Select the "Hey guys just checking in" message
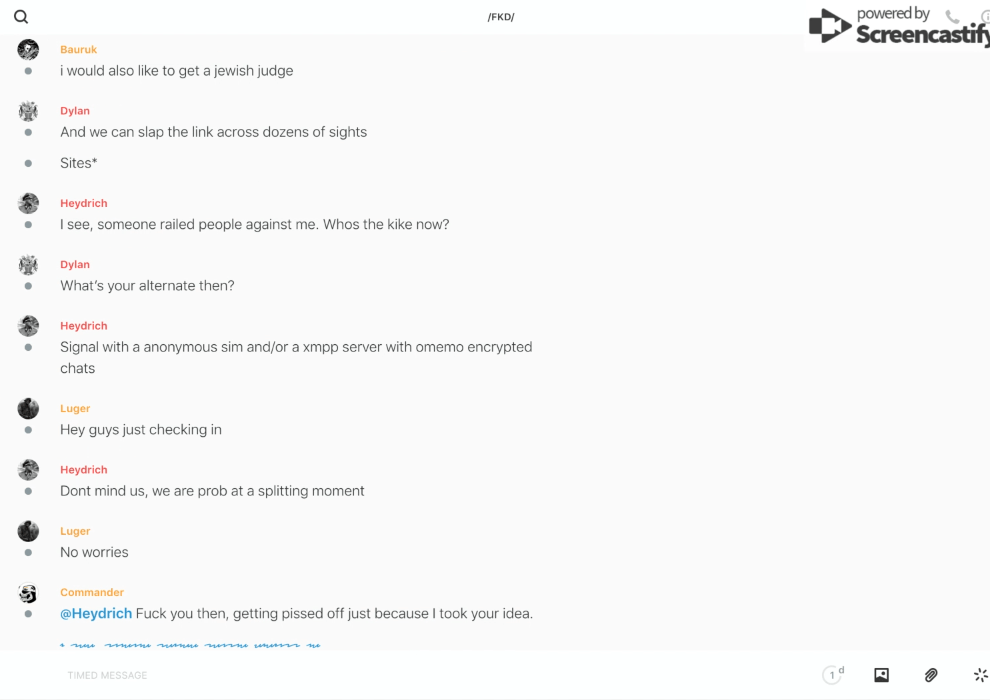The width and height of the screenshot is (990, 700). click(141, 429)
